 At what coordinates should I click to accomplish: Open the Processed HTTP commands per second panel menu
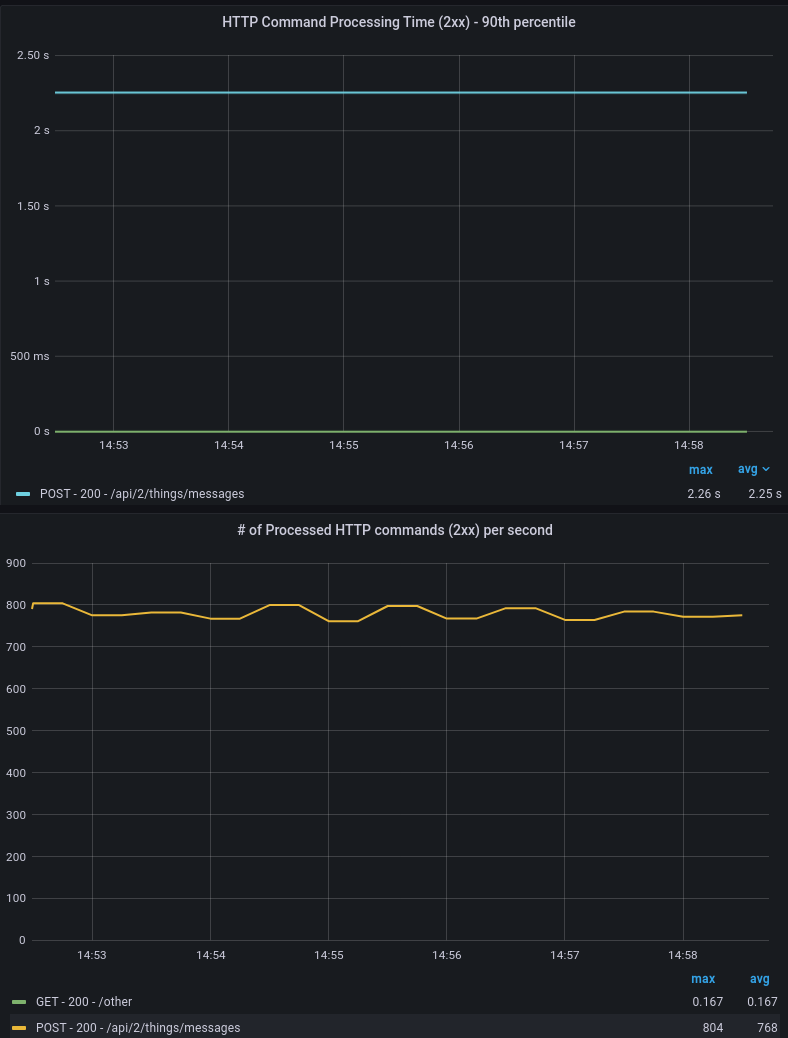(x=394, y=530)
